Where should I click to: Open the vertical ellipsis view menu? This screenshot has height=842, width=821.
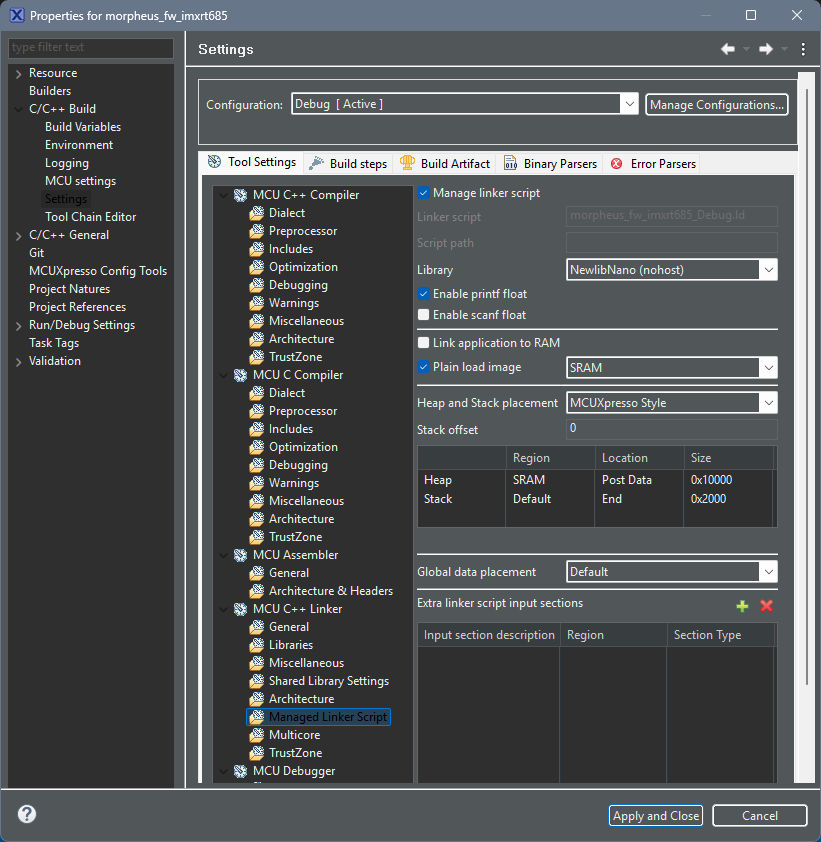pos(803,48)
